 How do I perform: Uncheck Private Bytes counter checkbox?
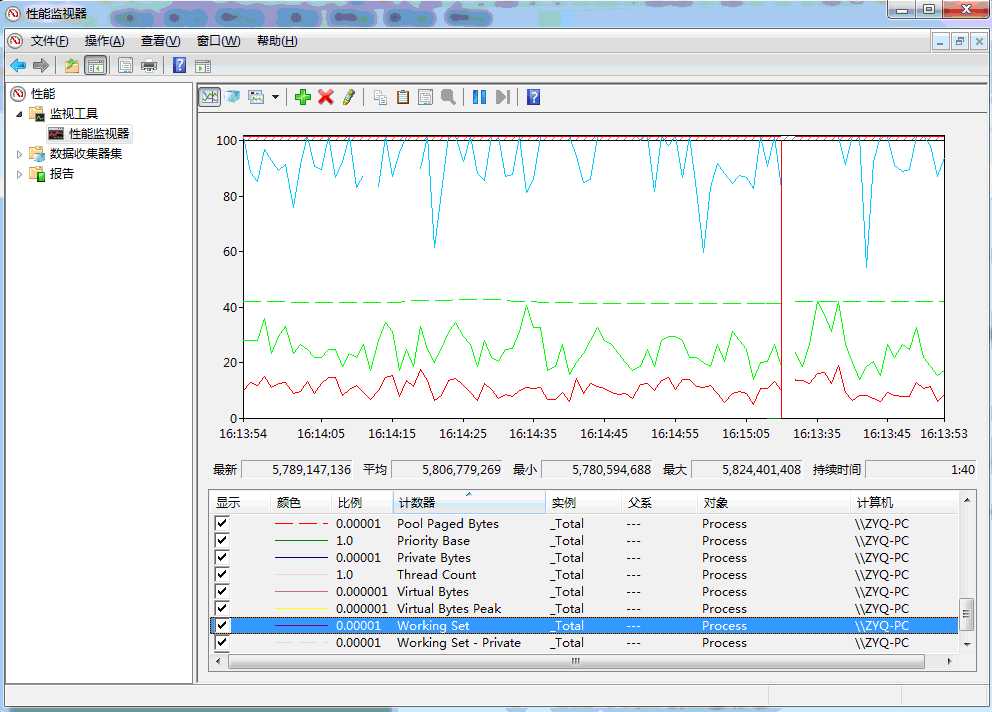tap(221, 558)
